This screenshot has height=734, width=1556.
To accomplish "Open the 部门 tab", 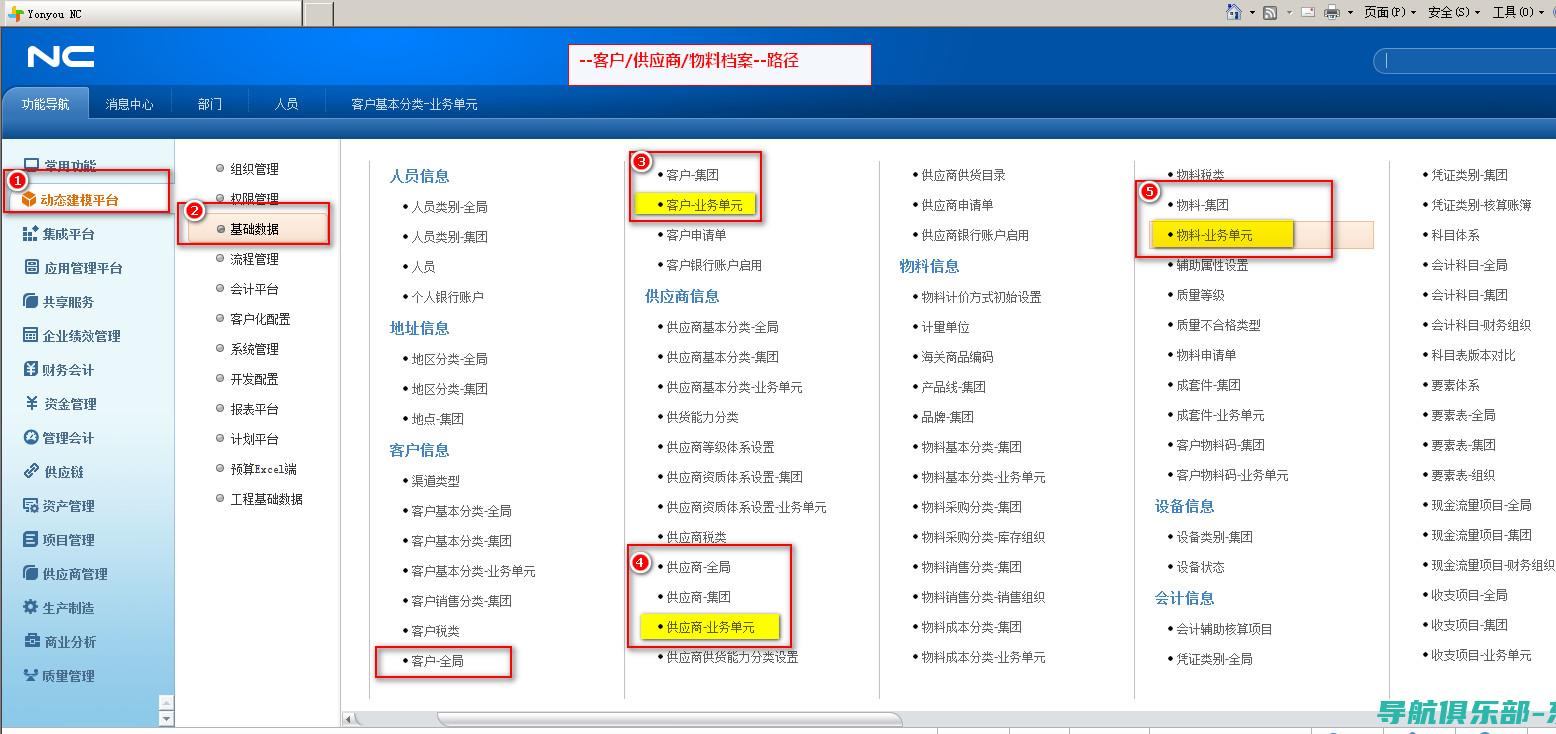I will tap(210, 104).
